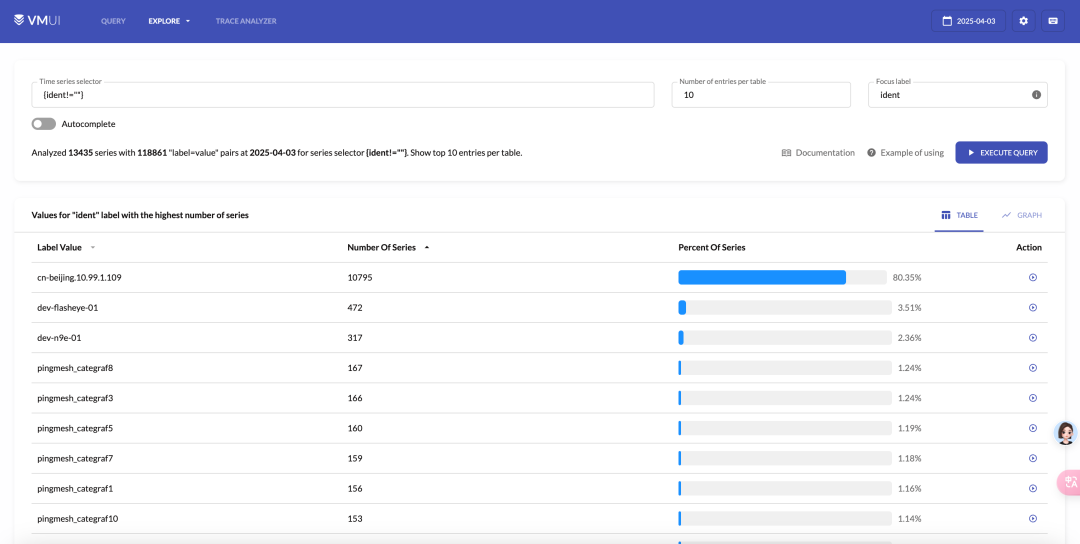
Task: Switch to the Graph tab
Action: click(x=1022, y=215)
